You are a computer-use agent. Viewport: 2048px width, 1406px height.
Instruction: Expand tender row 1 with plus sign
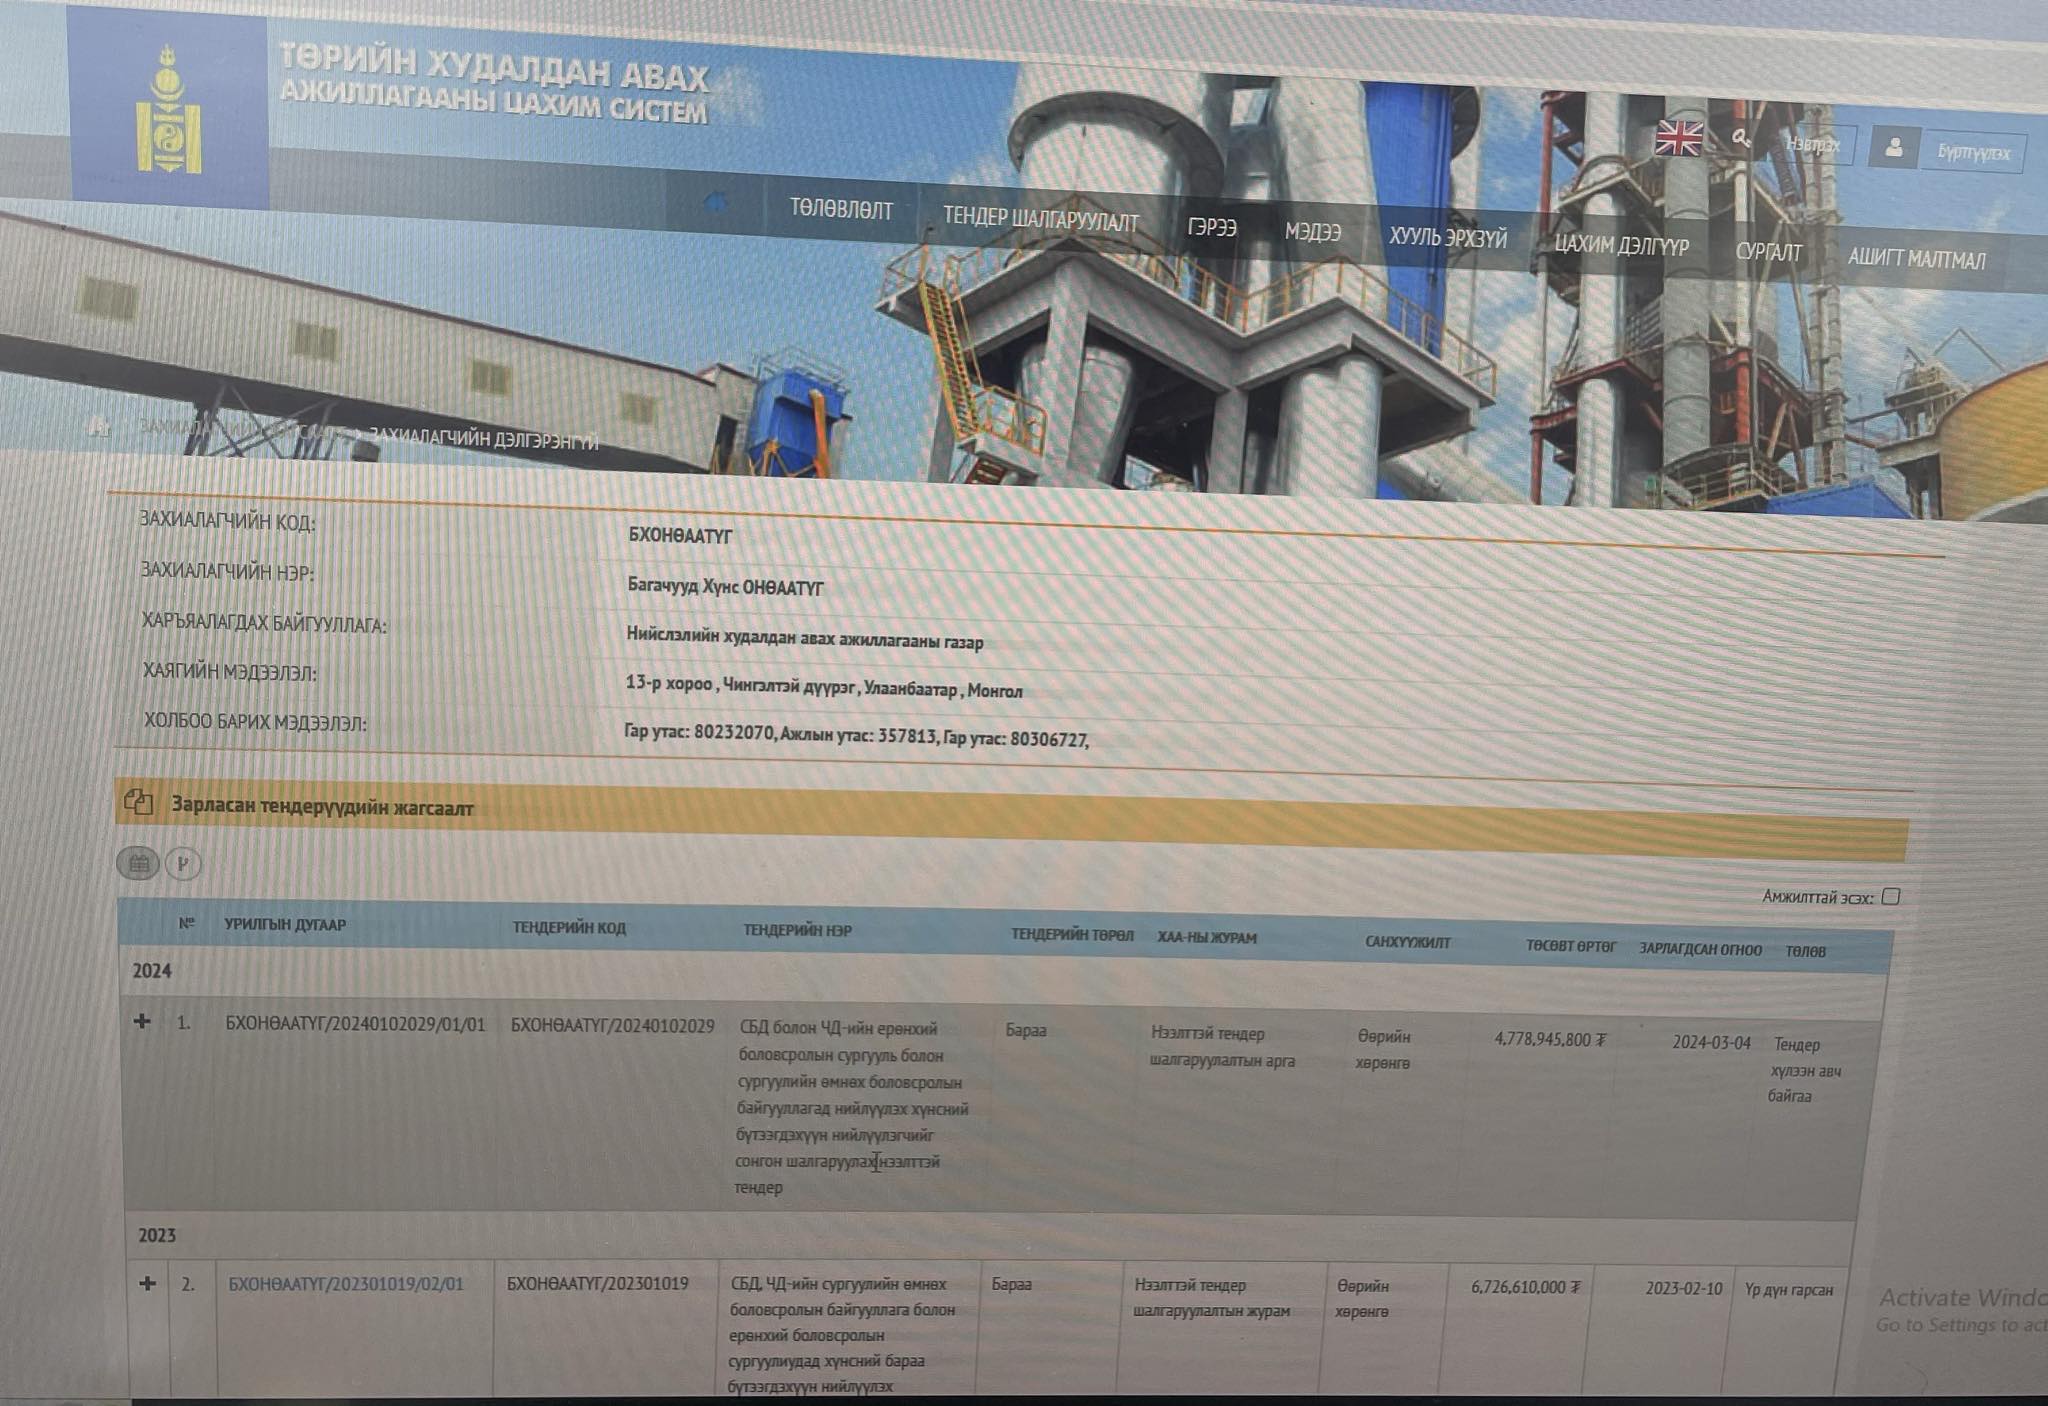coord(142,1021)
